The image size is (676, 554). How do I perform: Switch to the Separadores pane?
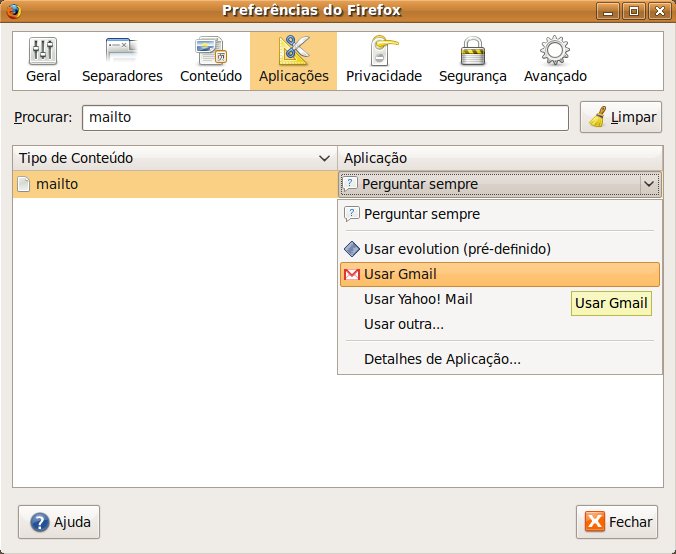(x=122, y=61)
